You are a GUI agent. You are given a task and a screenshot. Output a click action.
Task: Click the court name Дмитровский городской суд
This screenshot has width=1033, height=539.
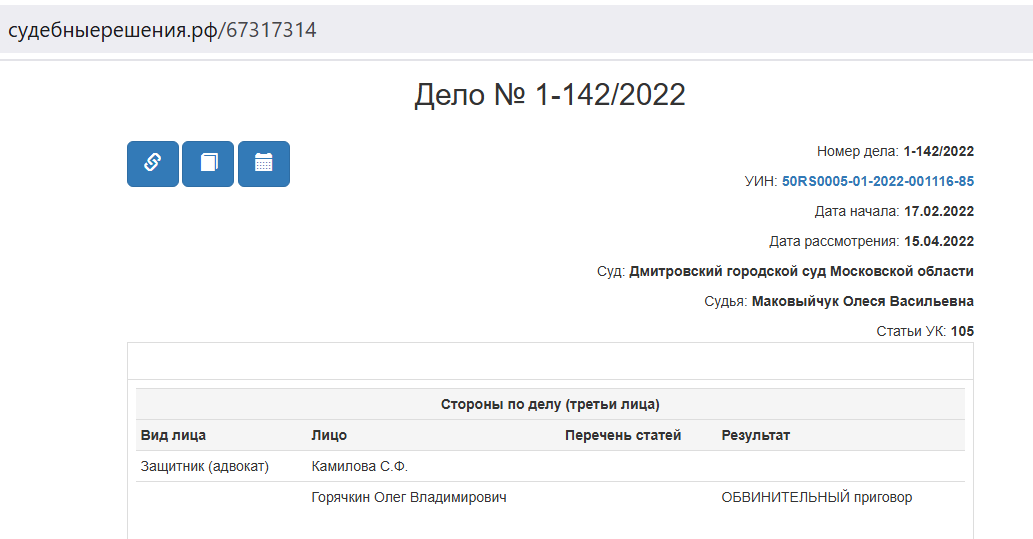727,271
